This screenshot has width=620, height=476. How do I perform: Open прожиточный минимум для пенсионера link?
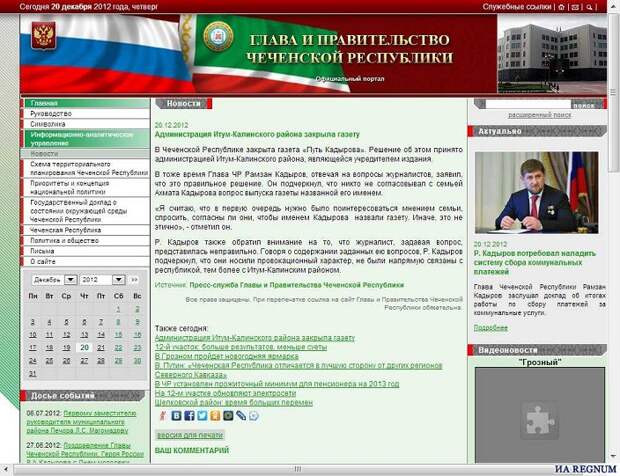(277, 384)
